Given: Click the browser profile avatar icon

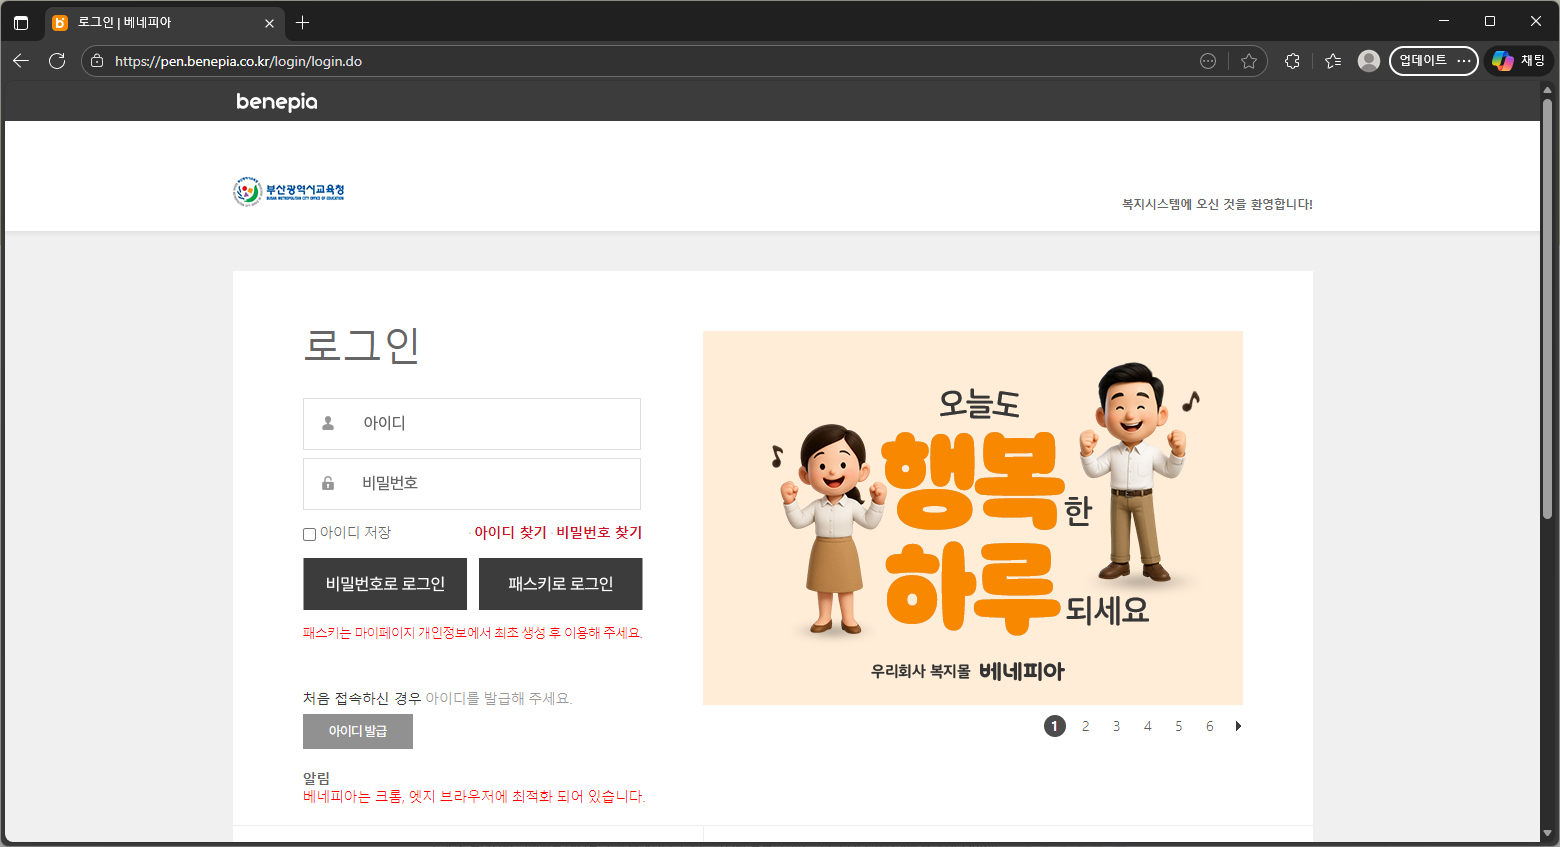Looking at the screenshot, I should (1368, 61).
